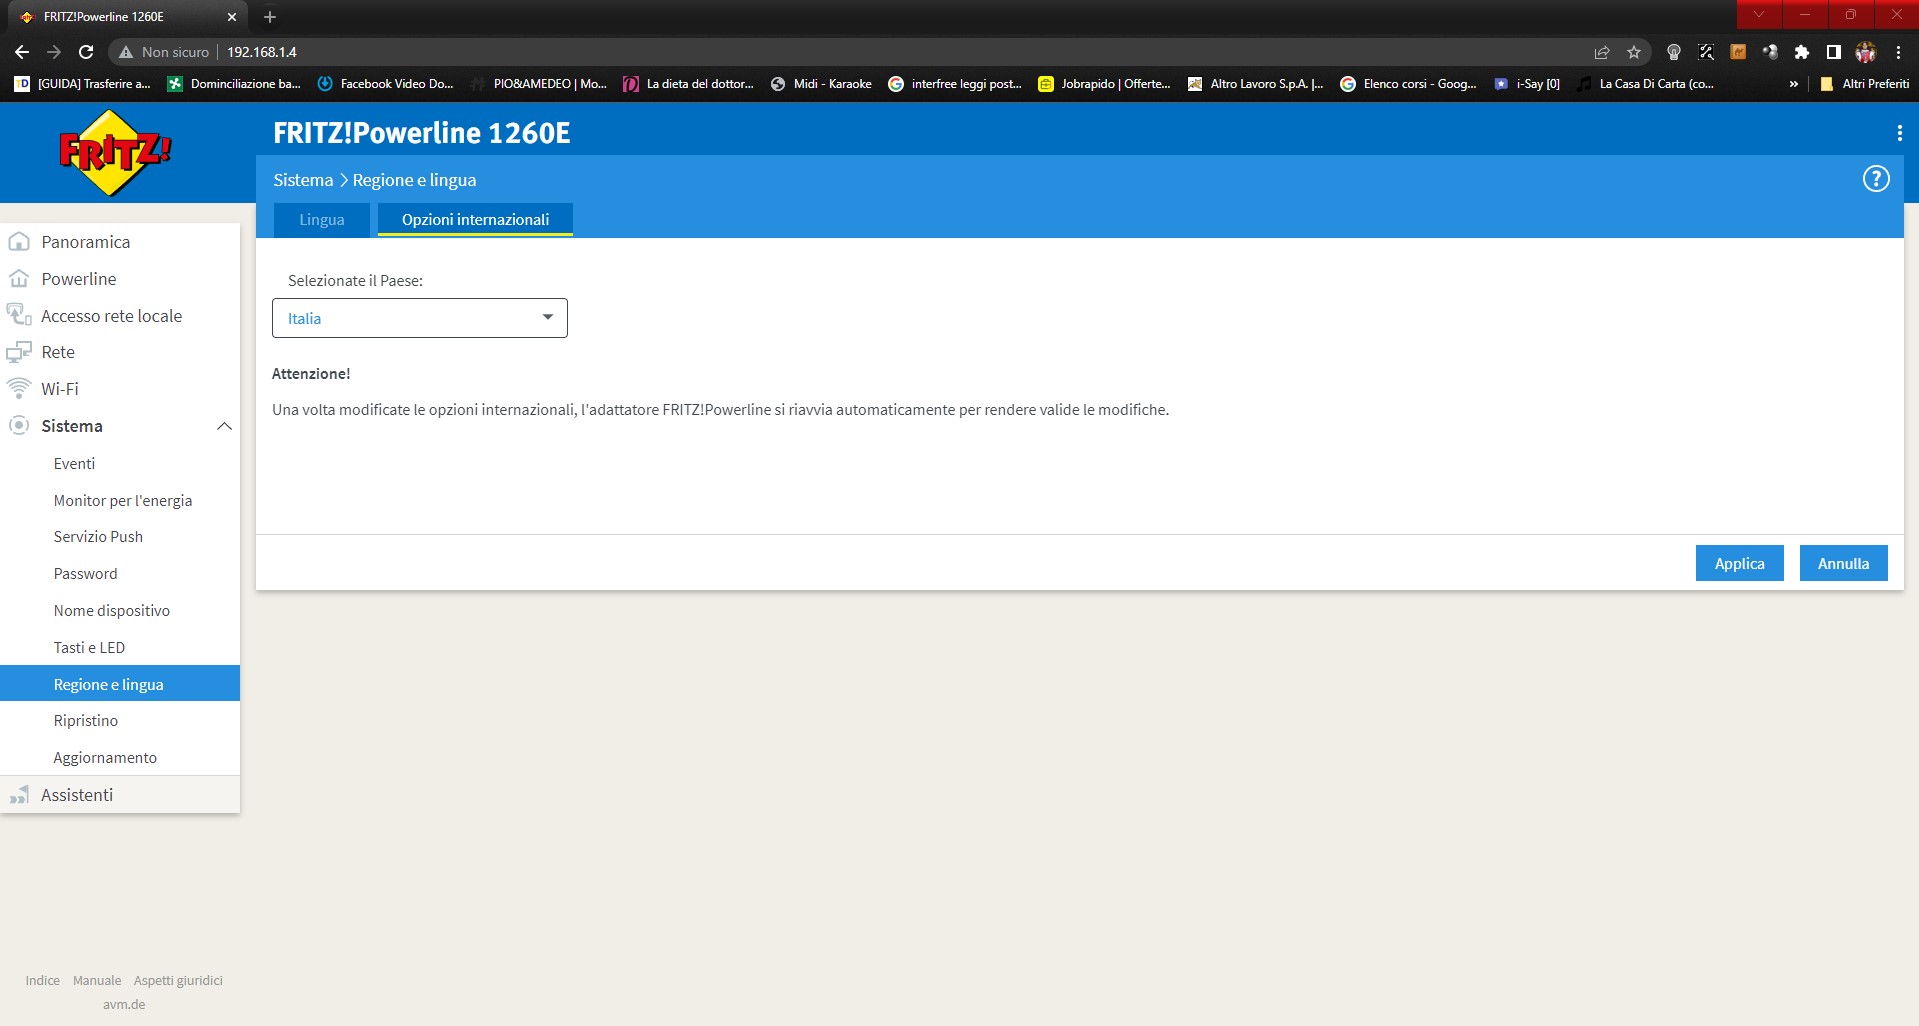
Task: Open the FRITZ!Powerline three-dot menu
Action: click(1899, 133)
